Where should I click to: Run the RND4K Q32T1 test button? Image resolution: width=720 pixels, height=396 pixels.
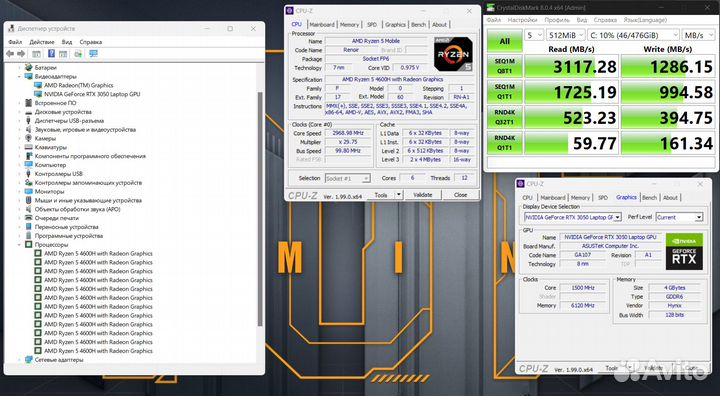click(505, 118)
